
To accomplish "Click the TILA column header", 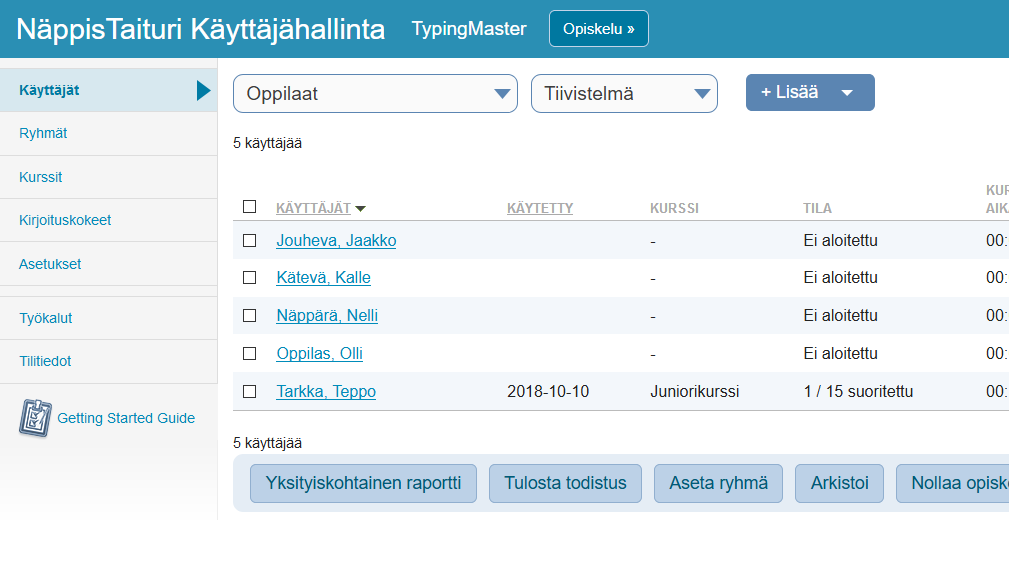I will pyautogui.click(x=817, y=209).
